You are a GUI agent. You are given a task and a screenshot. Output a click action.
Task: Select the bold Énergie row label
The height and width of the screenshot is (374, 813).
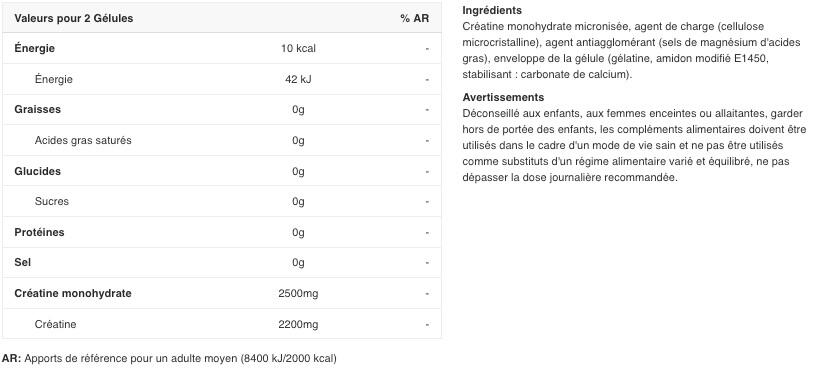click(x=35, y=48)
